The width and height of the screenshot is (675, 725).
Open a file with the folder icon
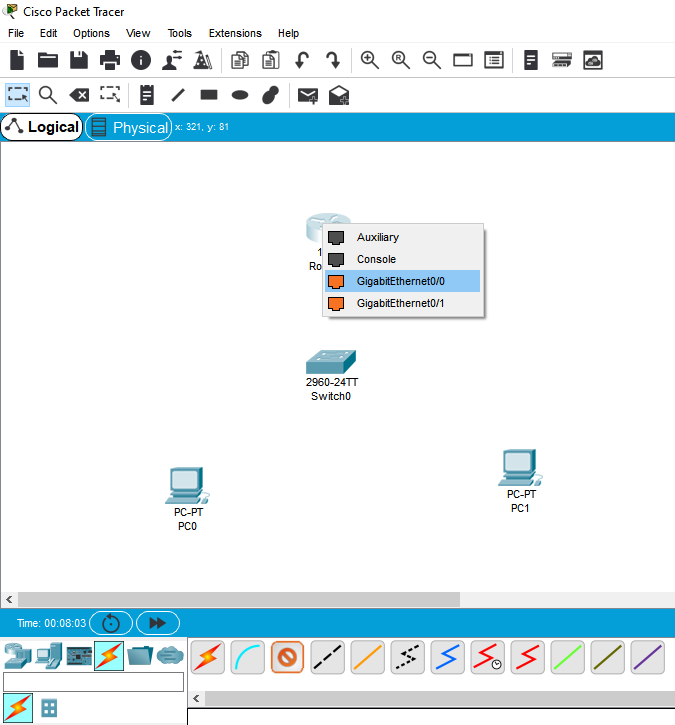(x=48, y=60)
